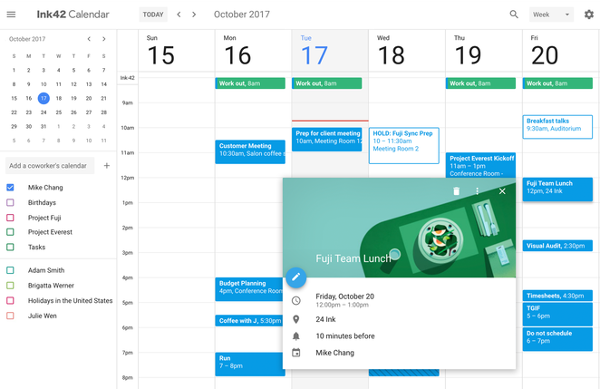
Task: Uncheck the Mike Chang calendar
Action: click(10, 187)
